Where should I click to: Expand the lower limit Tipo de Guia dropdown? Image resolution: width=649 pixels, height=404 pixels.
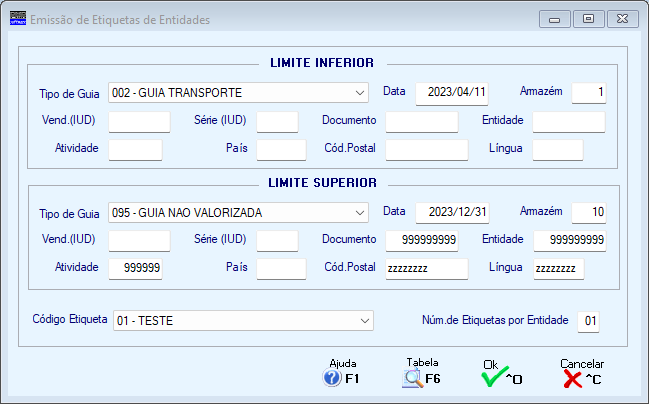click(360, 93)
